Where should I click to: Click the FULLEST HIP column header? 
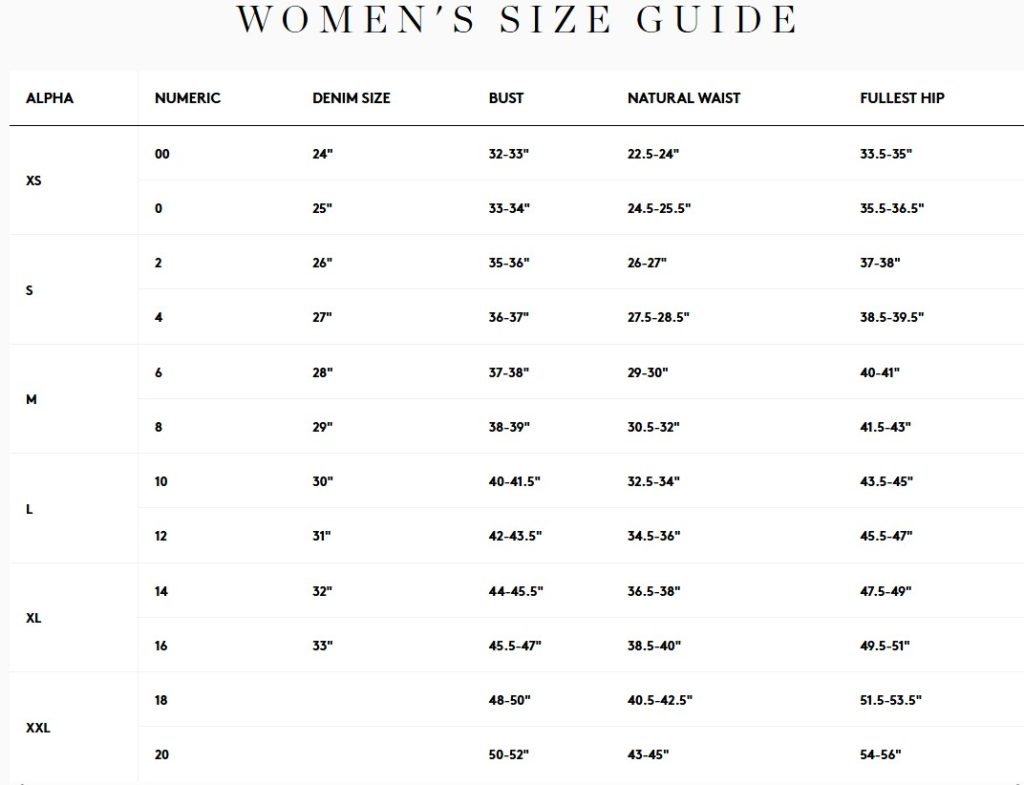click(902, 98)
